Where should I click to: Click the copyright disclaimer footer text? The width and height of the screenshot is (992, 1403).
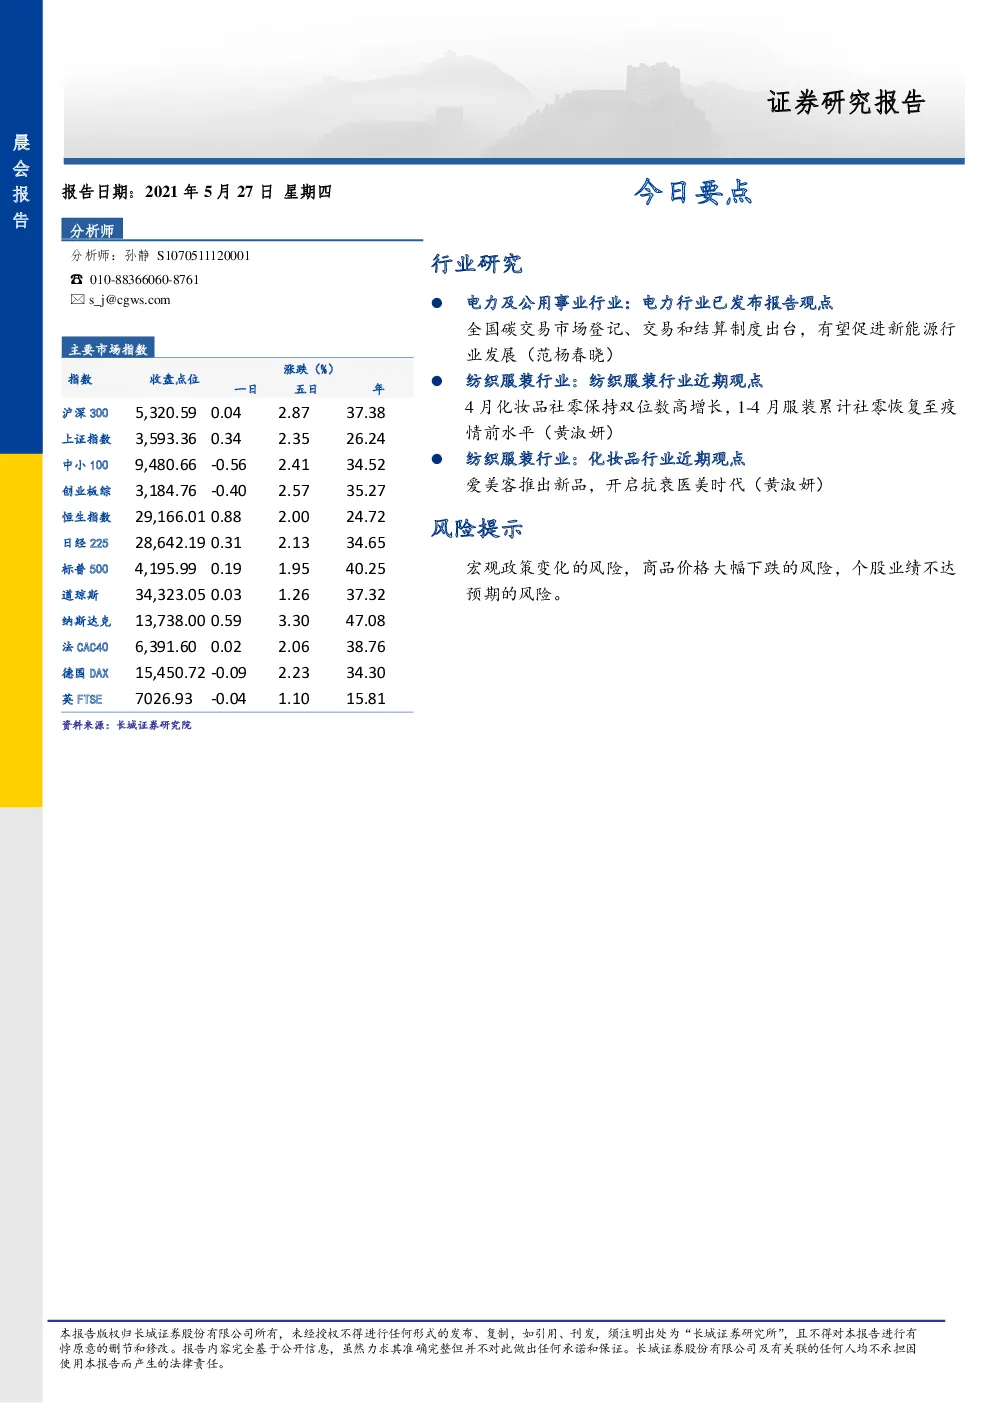pos(488,1348)
